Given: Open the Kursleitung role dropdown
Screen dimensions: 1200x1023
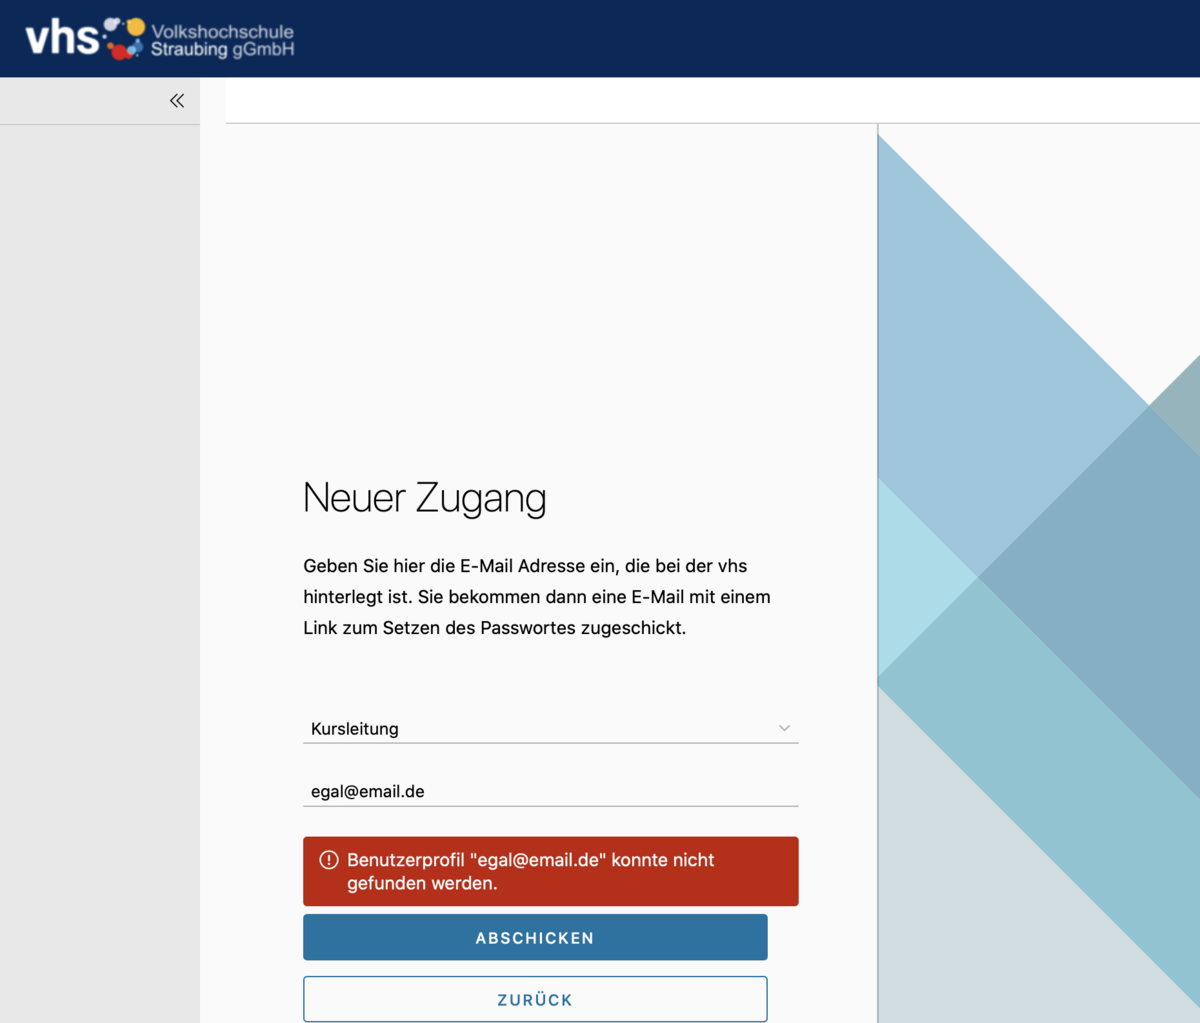Looking at the screenshot, I should tap(549, 728).
